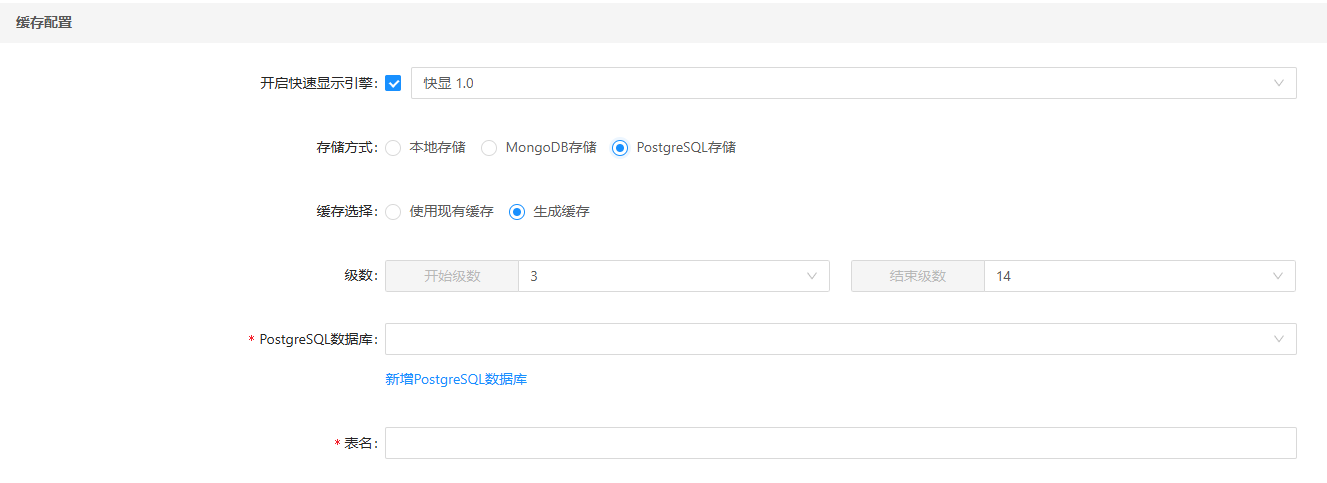Click the 结束级数 label addon
The height and width of the screenshot is (483, 1327).
pyautogui.click(x=918, y=276)
